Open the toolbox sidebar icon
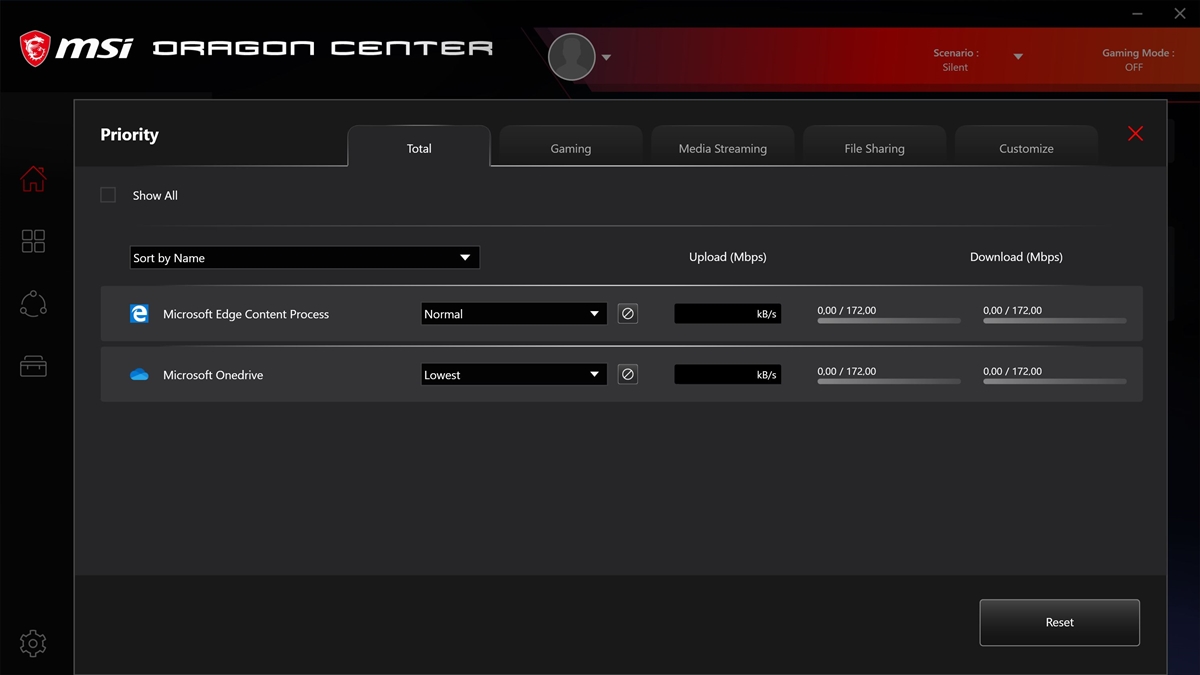This screenshot has height=675, width=1200. 33,366
